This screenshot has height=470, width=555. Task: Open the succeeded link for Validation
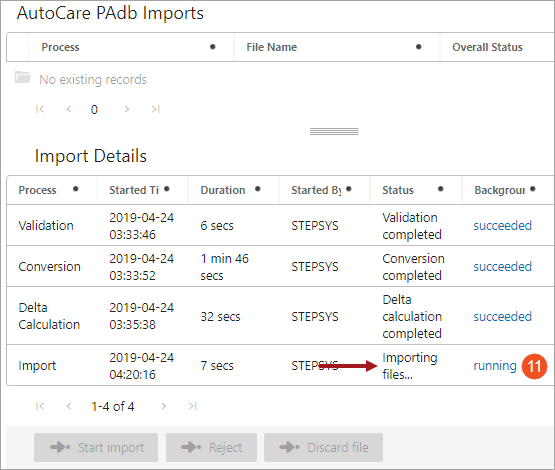click(503, 225)
